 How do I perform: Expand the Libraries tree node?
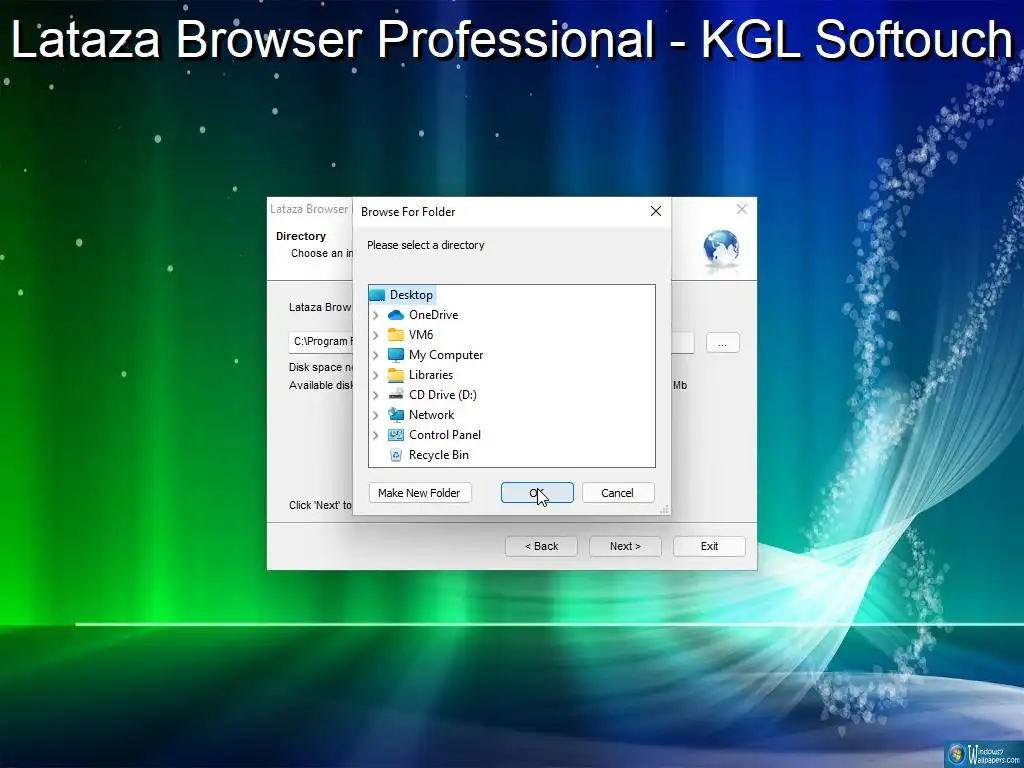[376, 375]
